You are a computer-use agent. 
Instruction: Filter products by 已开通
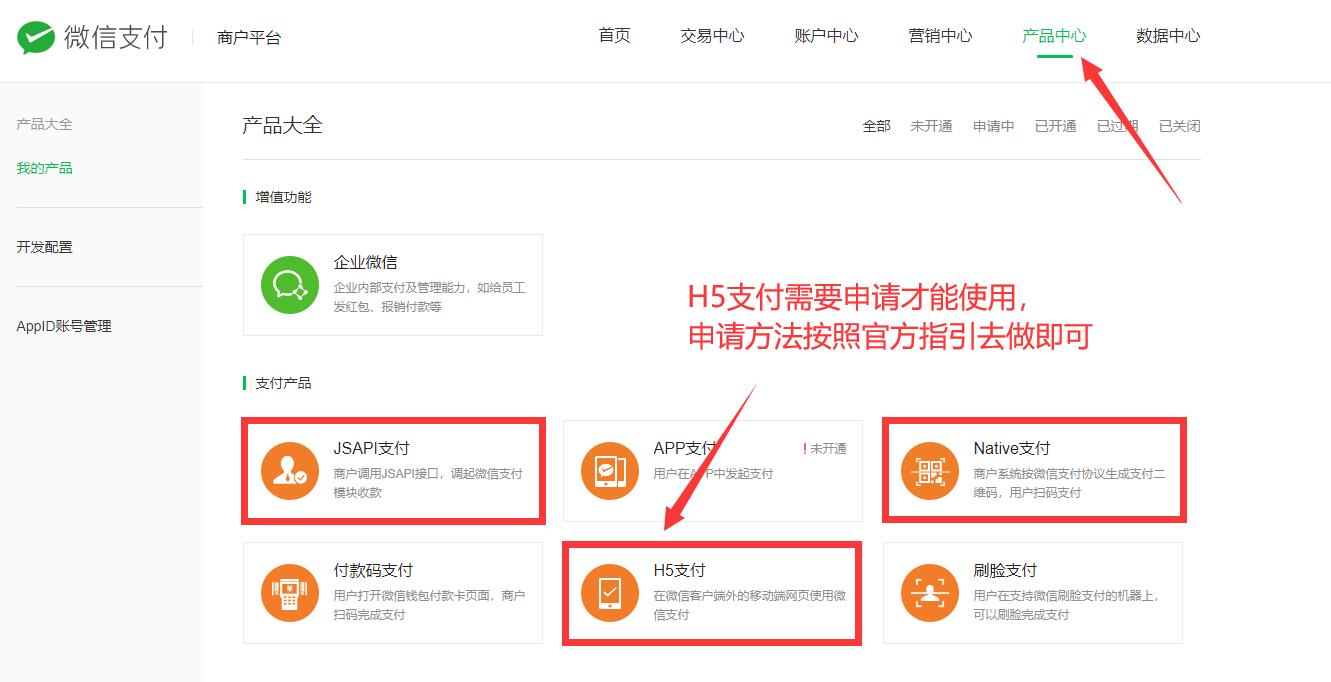pyautogui.click(x=1056, y=126)
